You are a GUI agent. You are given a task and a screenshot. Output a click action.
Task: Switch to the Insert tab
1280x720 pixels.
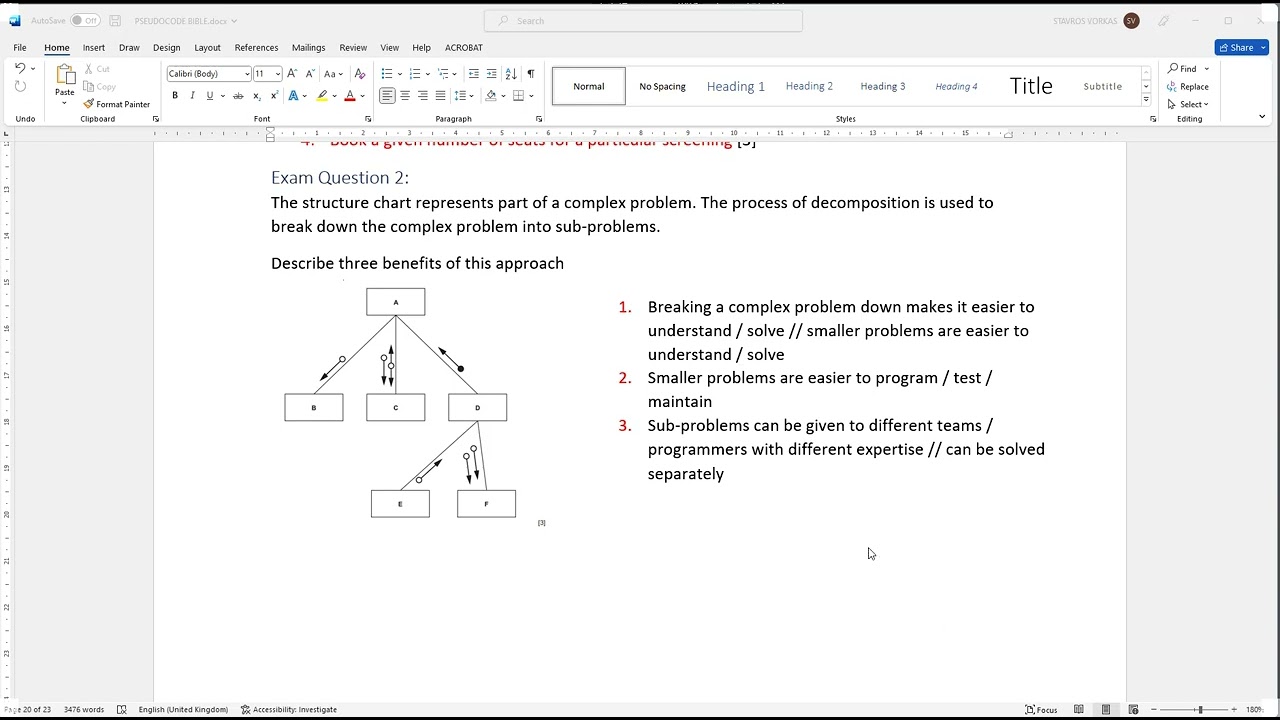pos(94,48)
